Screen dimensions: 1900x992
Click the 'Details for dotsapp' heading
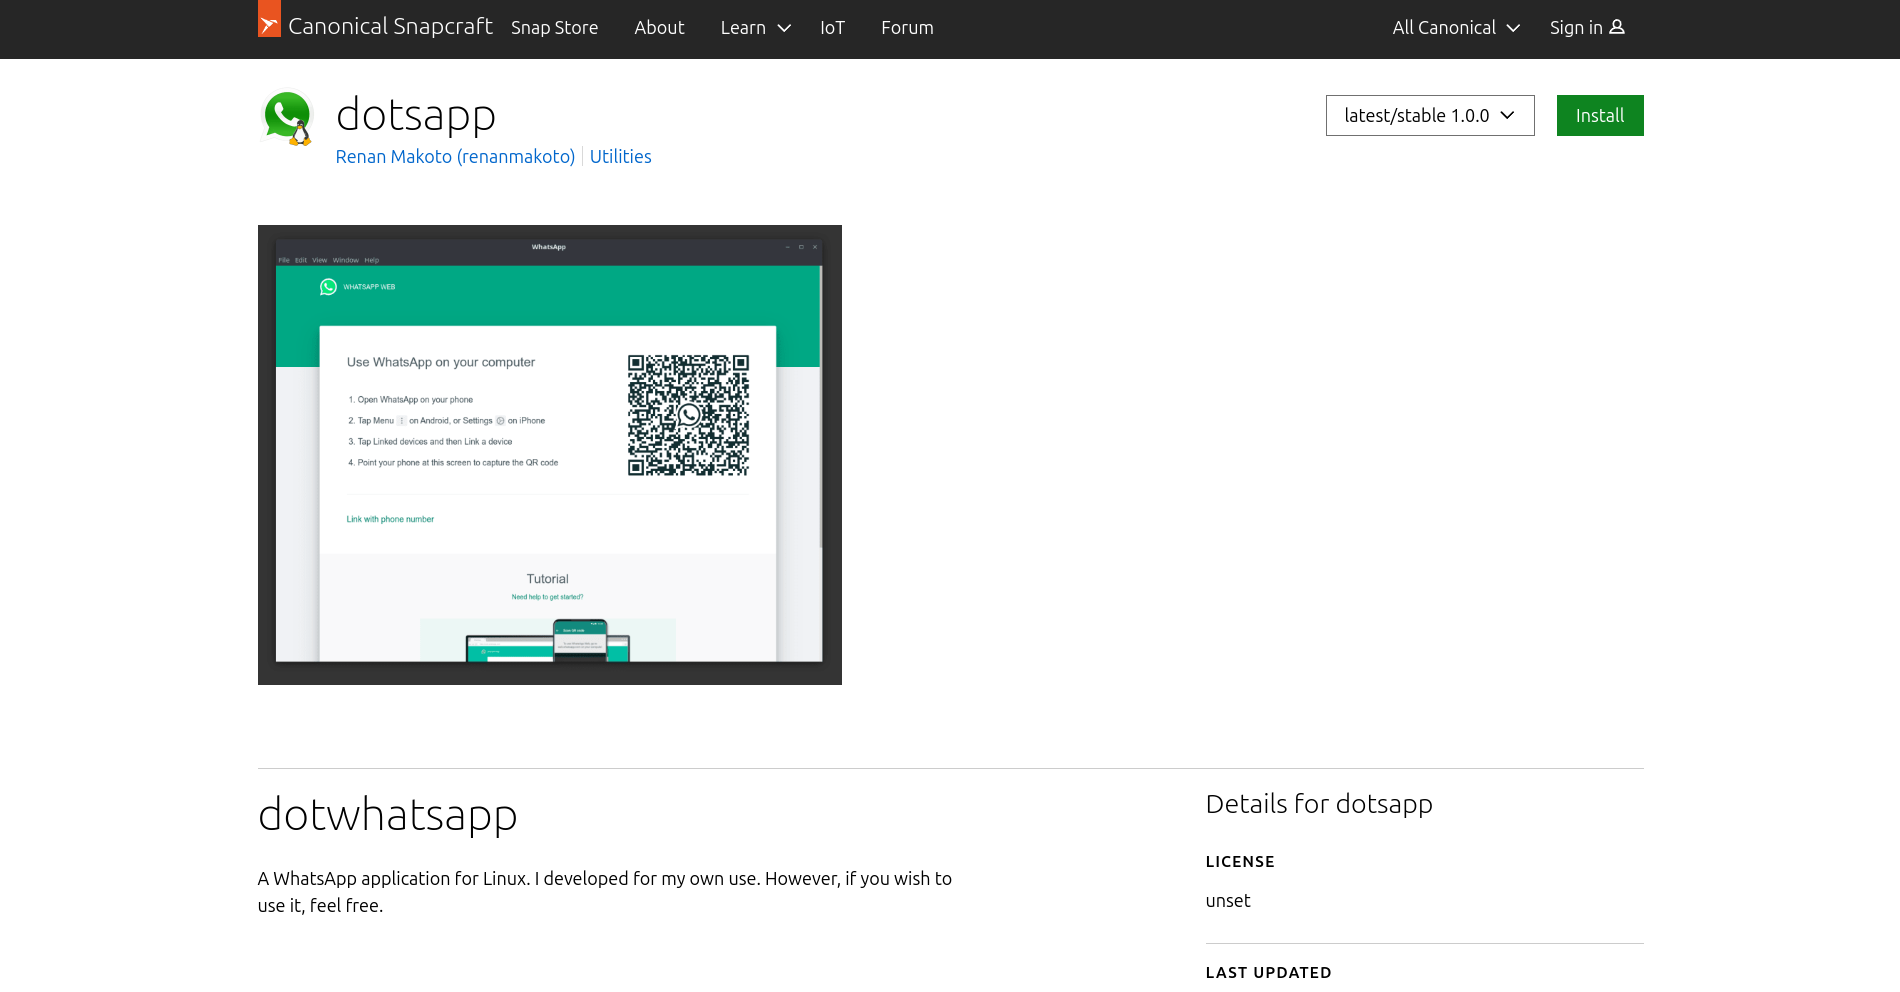click(x=1319, y=804)
